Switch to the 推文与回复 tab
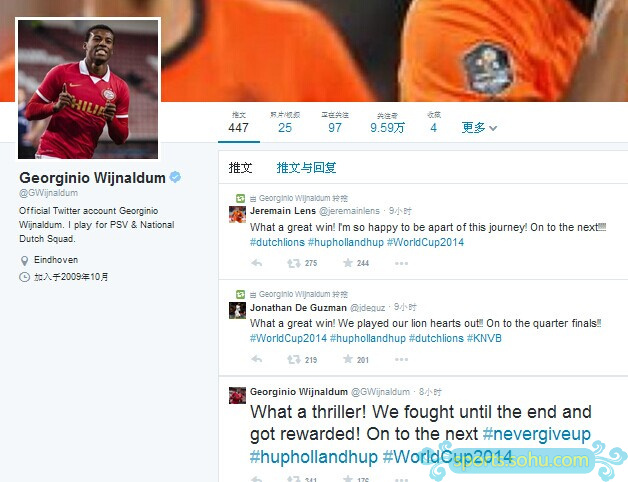The width and height of the screenshot is (628, 482). [x=306, y=167]
